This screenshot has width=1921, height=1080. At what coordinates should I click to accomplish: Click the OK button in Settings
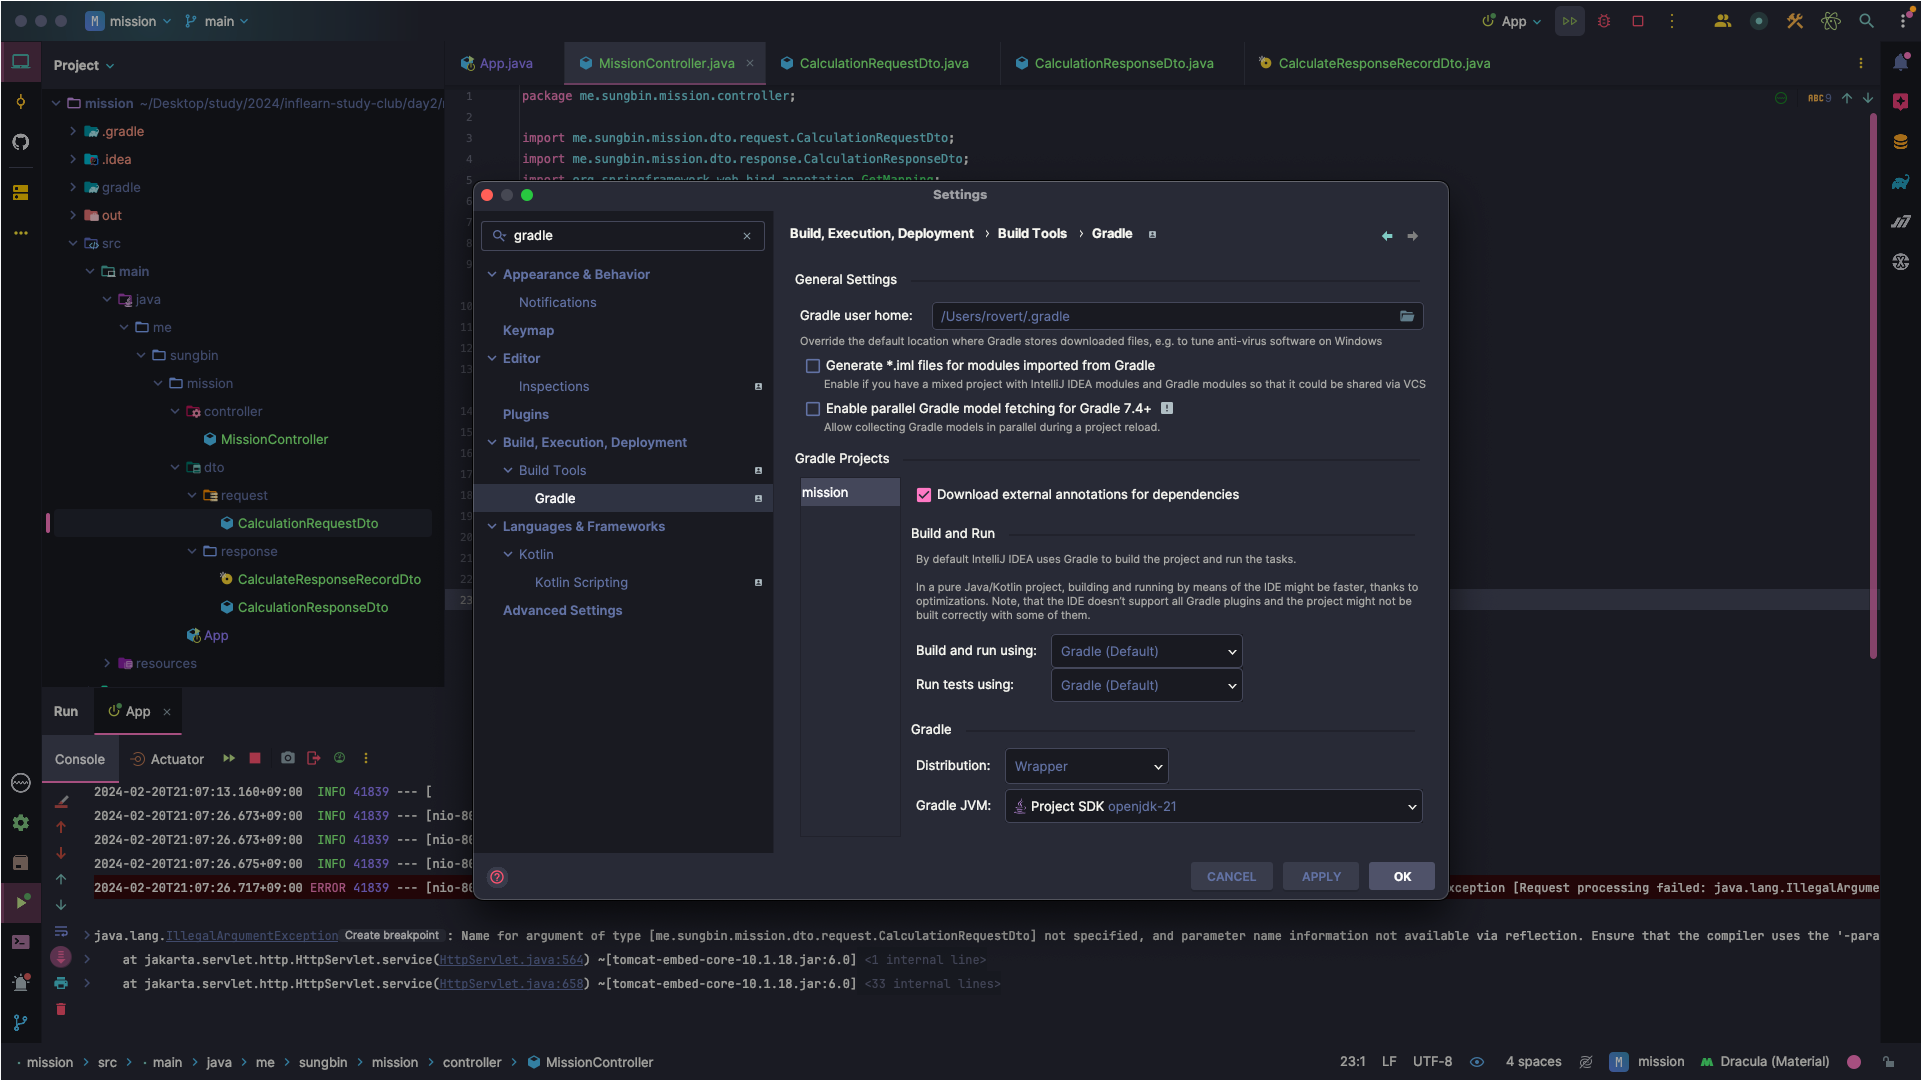tap(1402, 877)
